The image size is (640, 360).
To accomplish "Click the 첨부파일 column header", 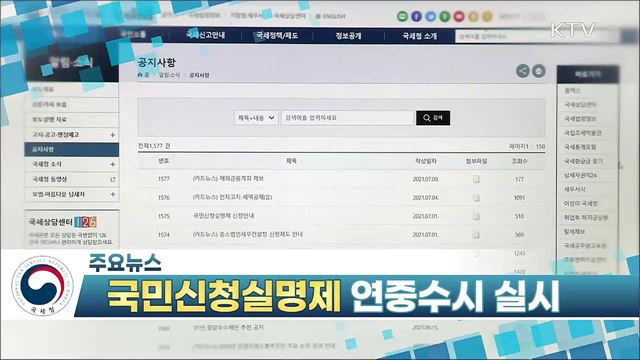I will 476,161.
